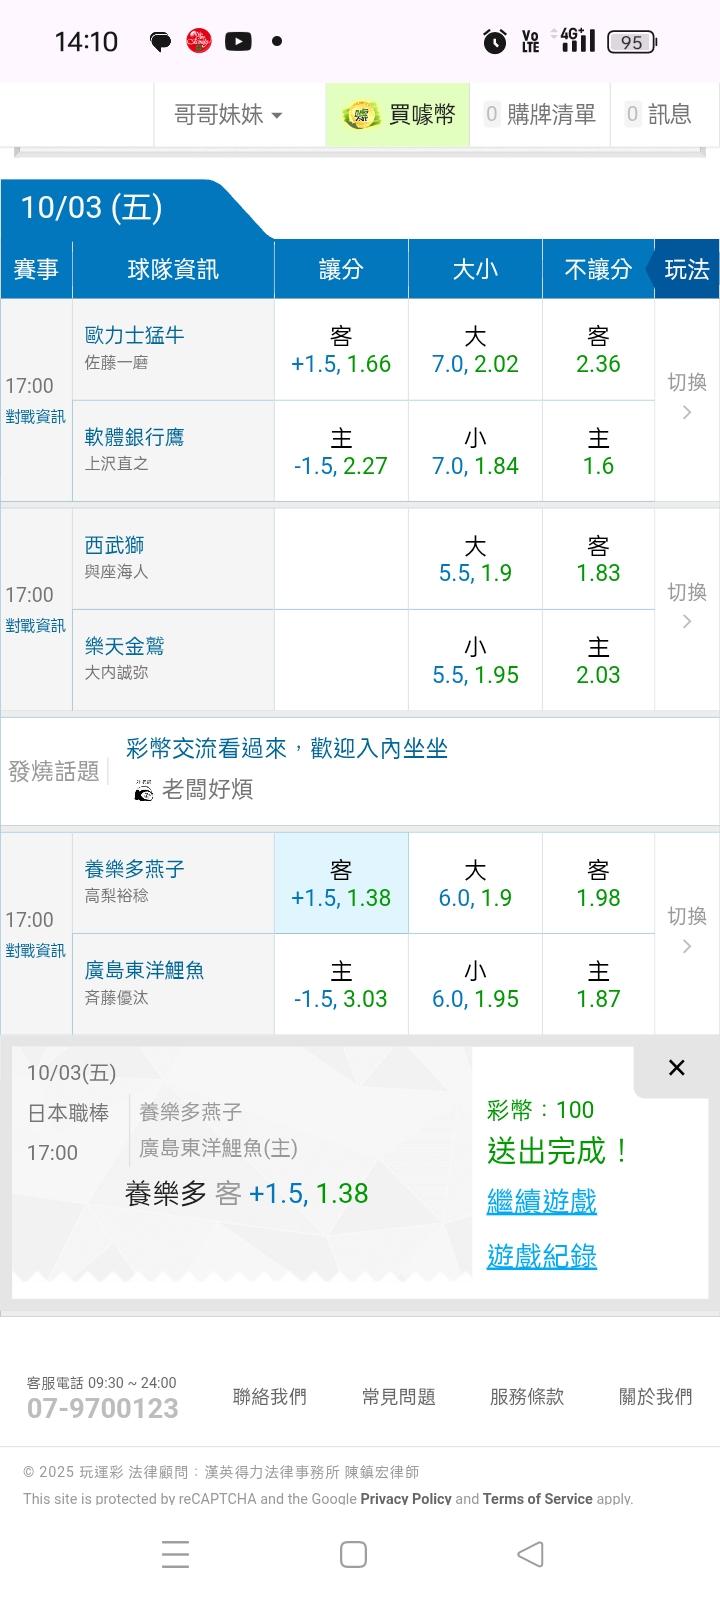Tap the Android home navigation icon
720x1604 pixels.
click(x=353, y=1554)
